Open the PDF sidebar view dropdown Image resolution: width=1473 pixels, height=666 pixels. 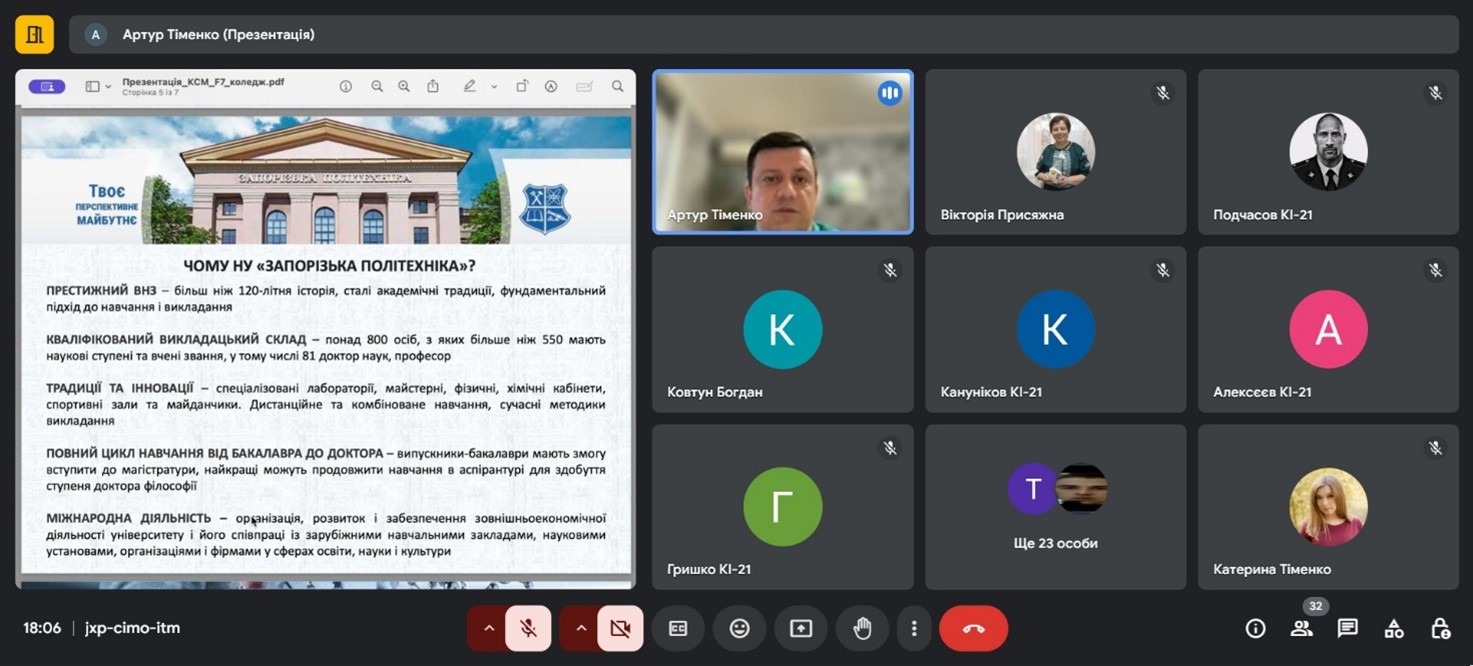[x=98, y=87]
